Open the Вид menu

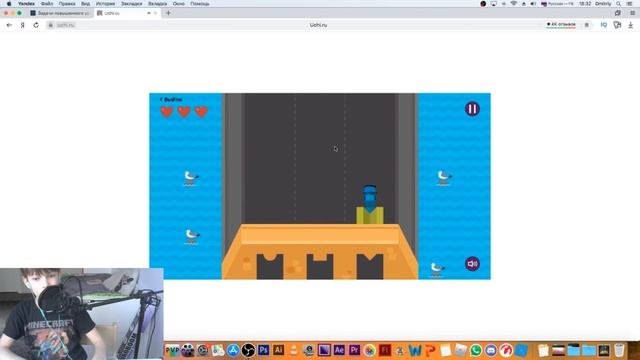point(85,4)
